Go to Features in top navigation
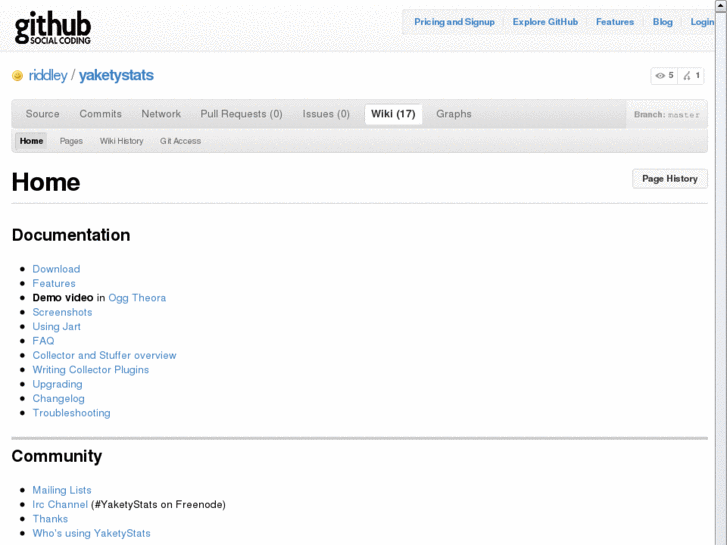 (x=615, y=22)
